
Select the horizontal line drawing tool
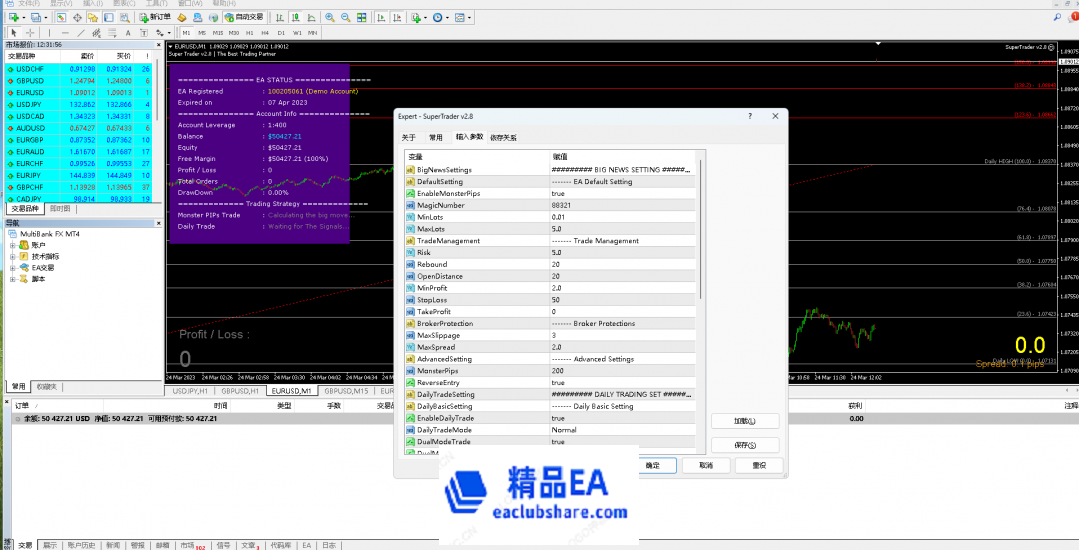pyautogui.click(x=65, y=32)
